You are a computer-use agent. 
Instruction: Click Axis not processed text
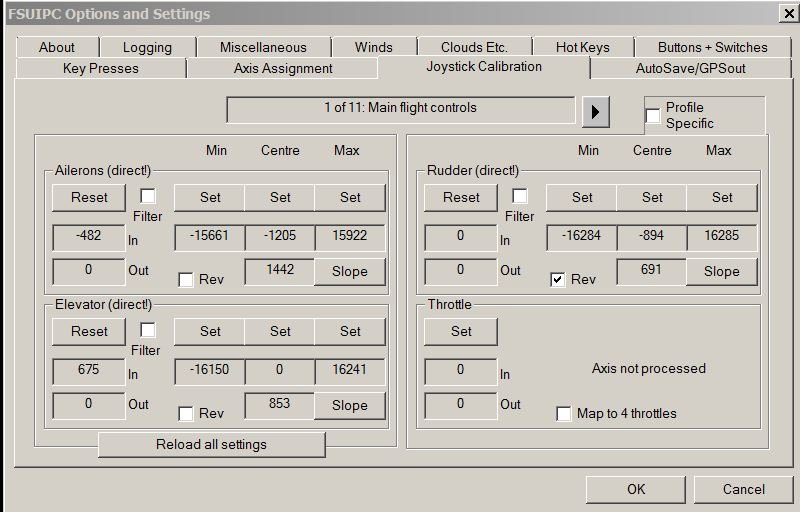(649, 369)
